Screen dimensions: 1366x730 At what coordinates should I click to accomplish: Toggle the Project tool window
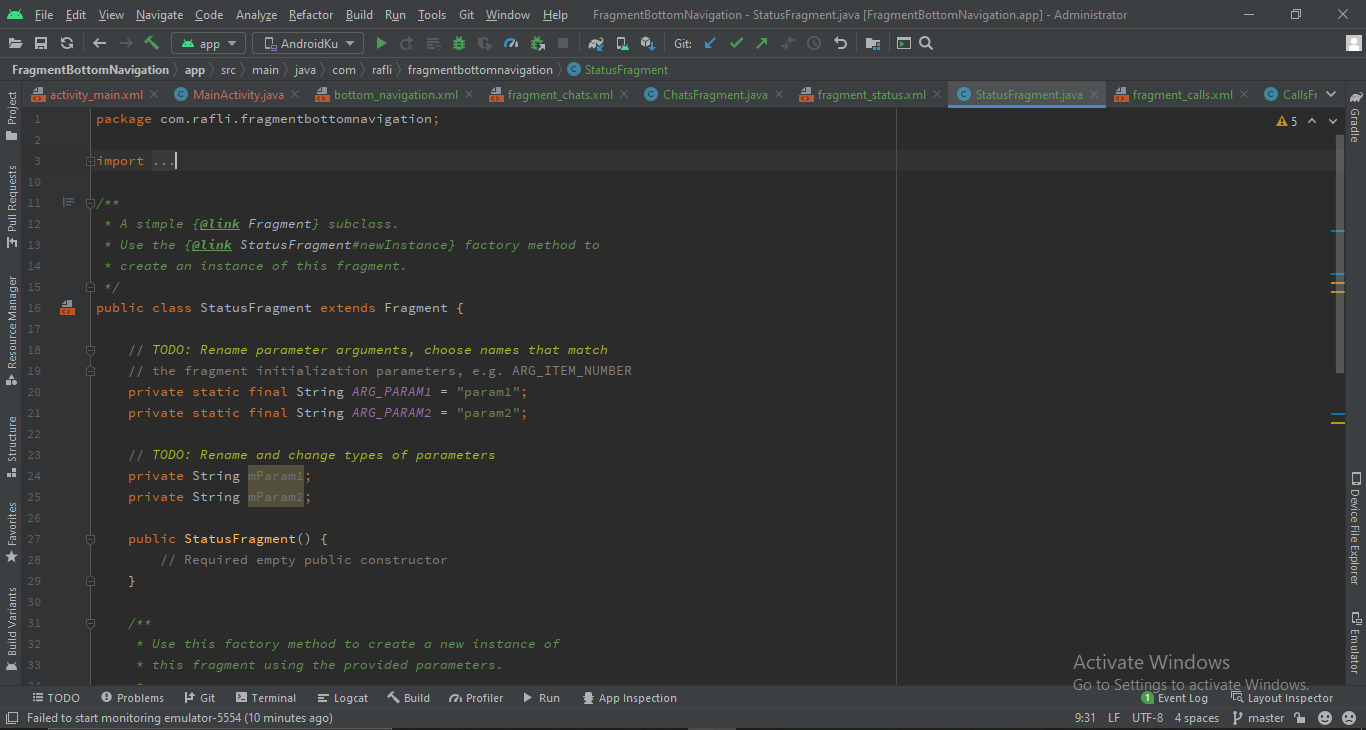point(12,115)
